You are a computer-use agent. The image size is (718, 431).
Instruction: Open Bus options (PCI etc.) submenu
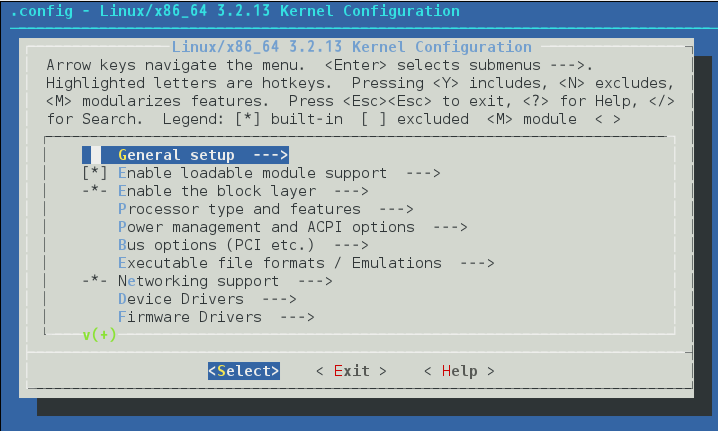pos(243,245)
